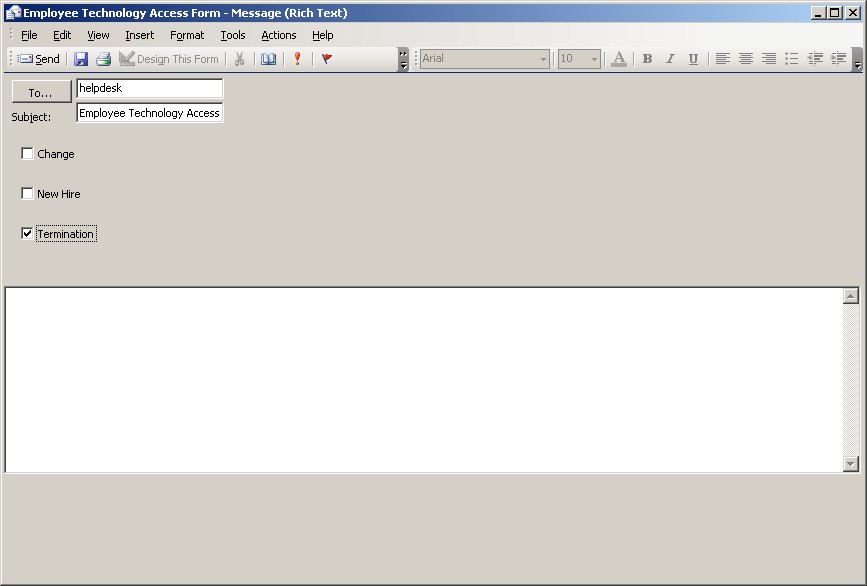Toggle underline formatting
This screenshot has width=867, height=586.
pyautogui.click(x=693, y=59)
